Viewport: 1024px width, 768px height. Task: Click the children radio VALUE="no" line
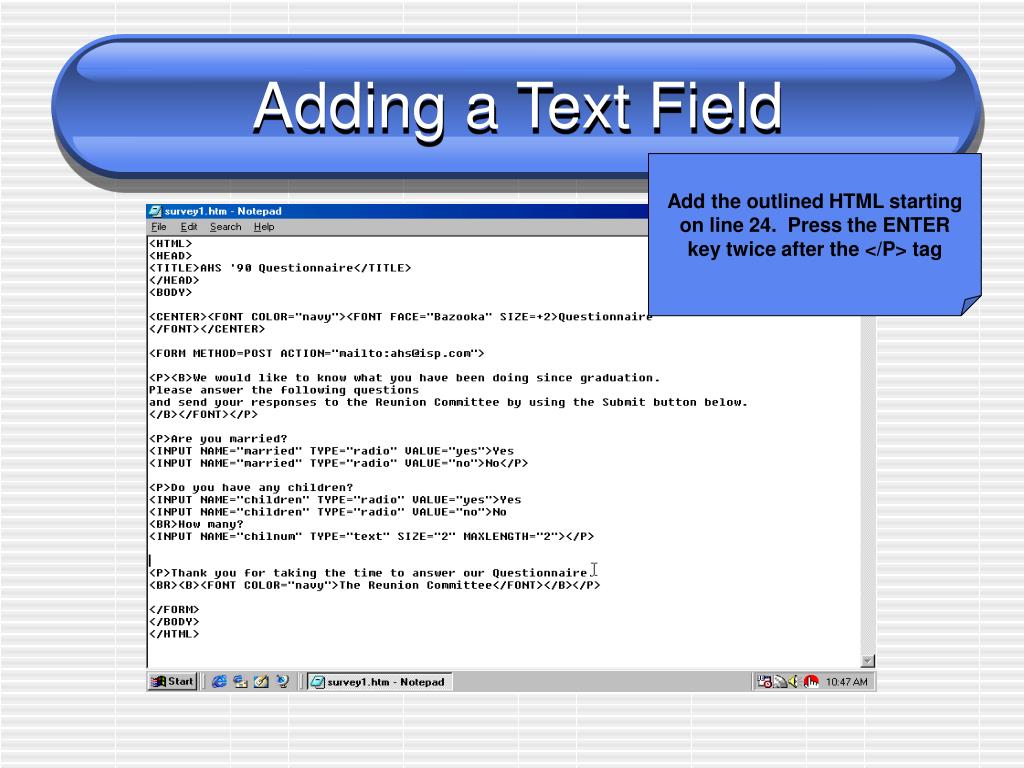coord(328,512)
